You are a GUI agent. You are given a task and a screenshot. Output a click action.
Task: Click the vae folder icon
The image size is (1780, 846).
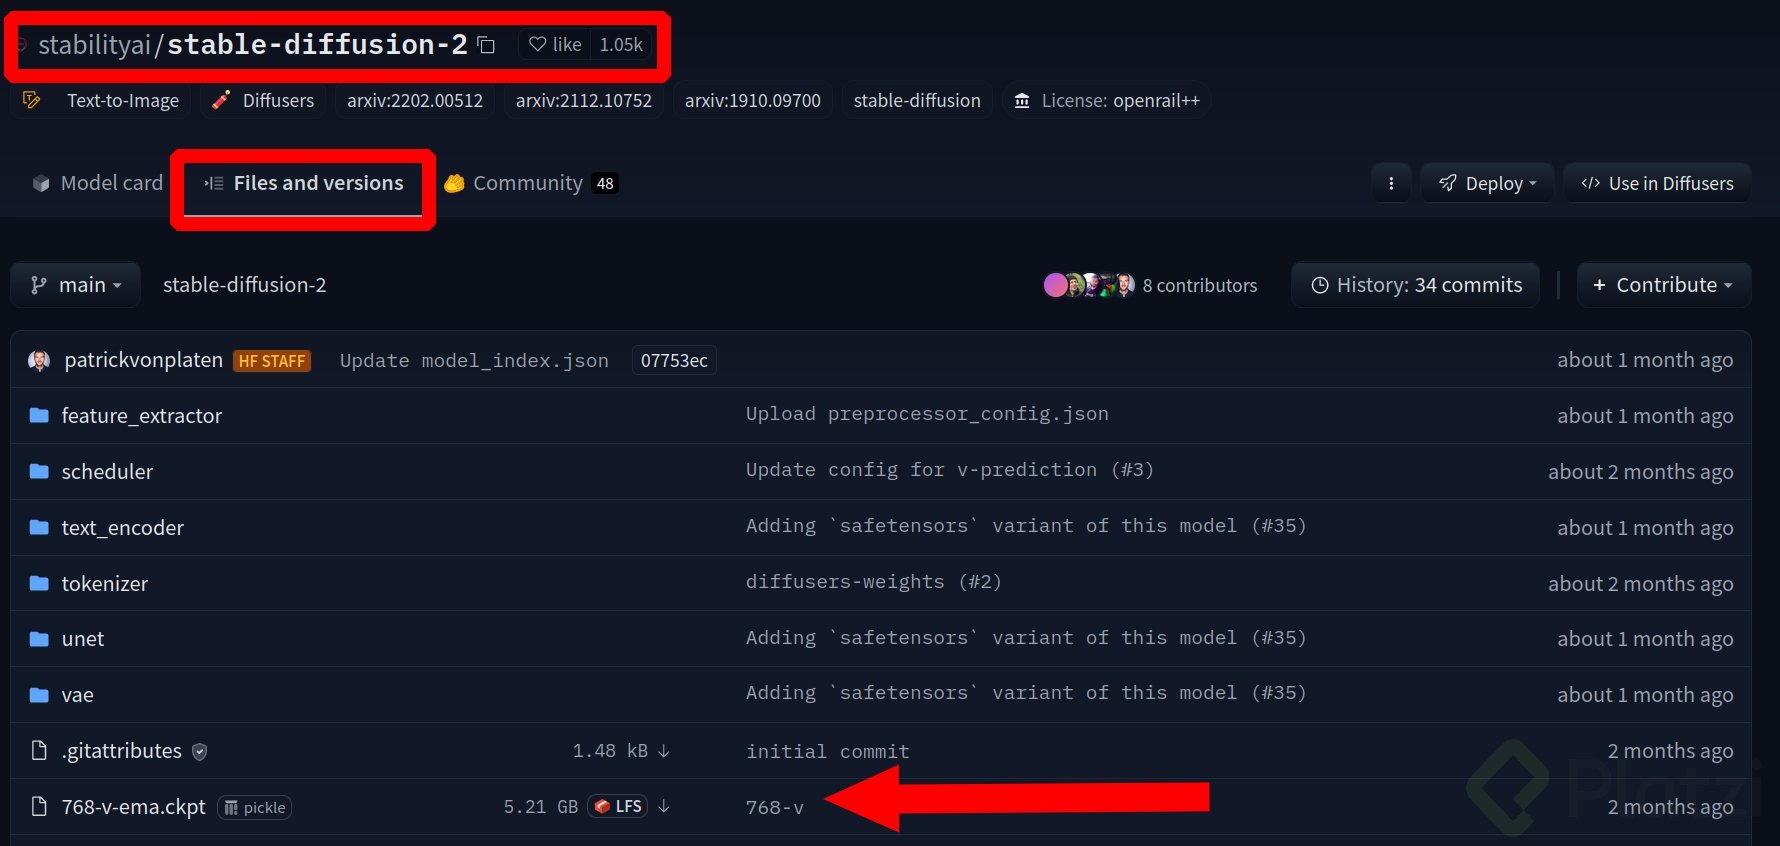39,694
